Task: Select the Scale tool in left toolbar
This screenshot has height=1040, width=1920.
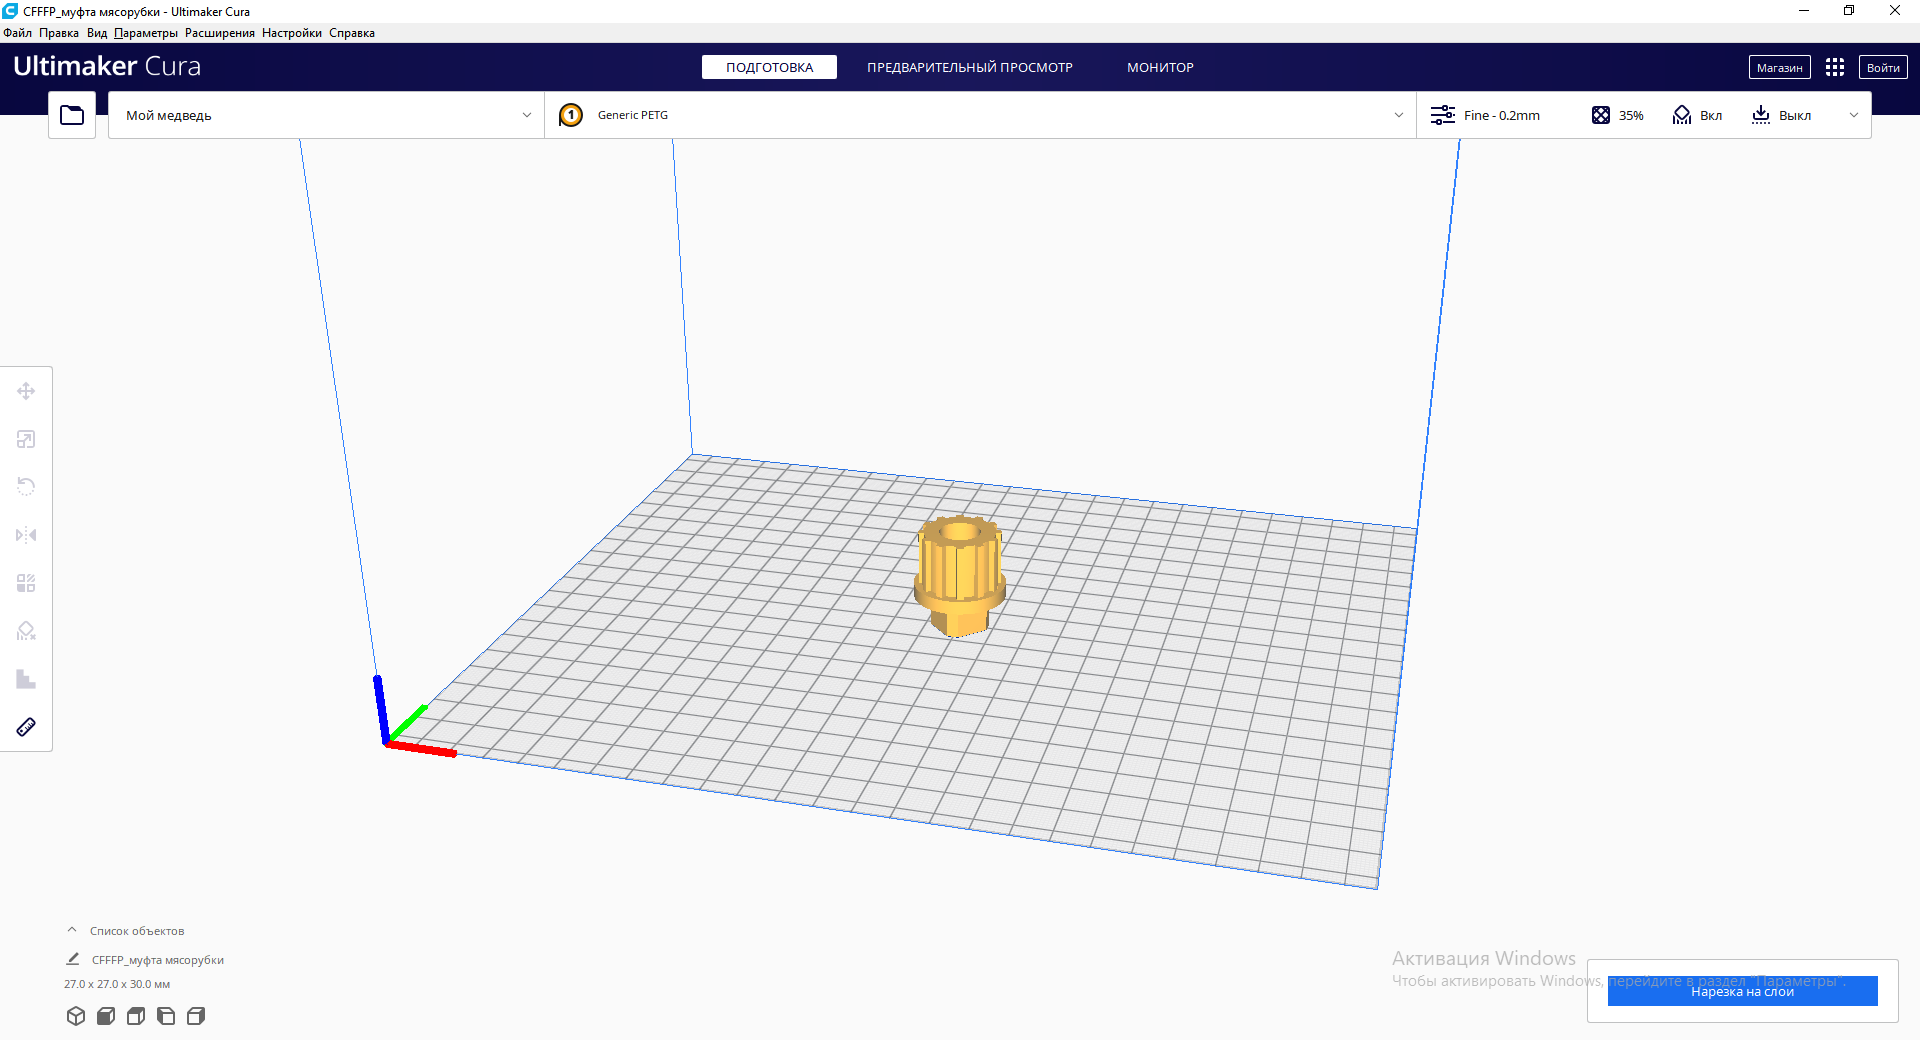Action: click(26, 439)
